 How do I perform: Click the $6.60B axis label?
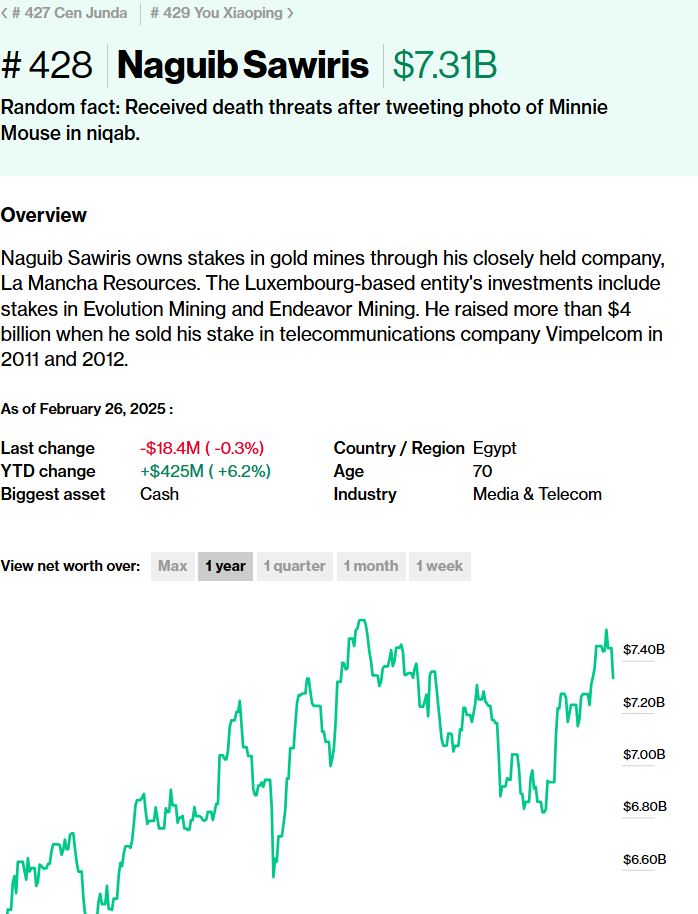point(643,859)
